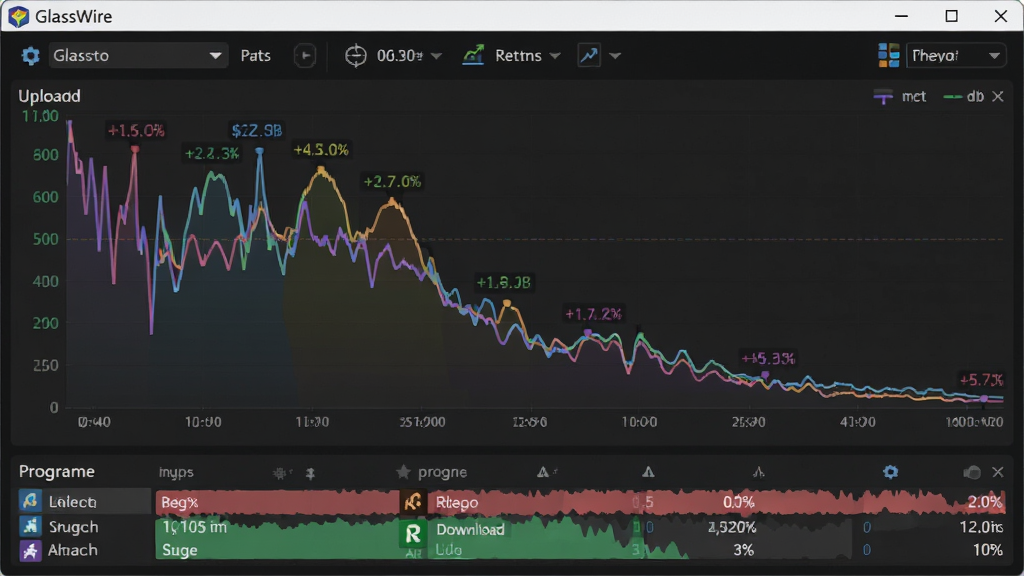Screen dimensions: 1024x576
Task: Select the Pats tab
Action: [255, 56]
